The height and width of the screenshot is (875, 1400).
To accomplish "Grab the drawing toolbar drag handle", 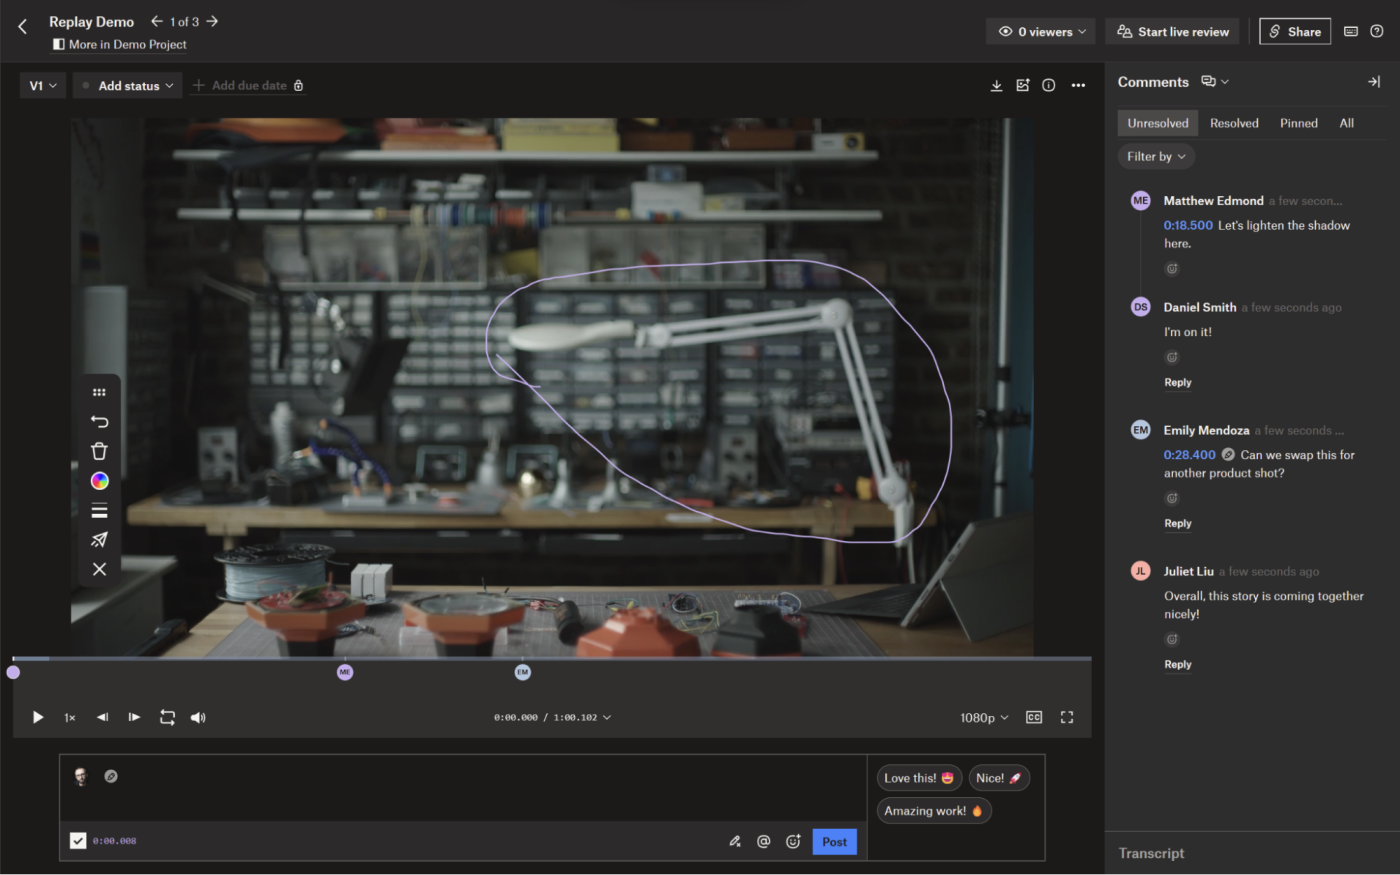I will 99,392.
